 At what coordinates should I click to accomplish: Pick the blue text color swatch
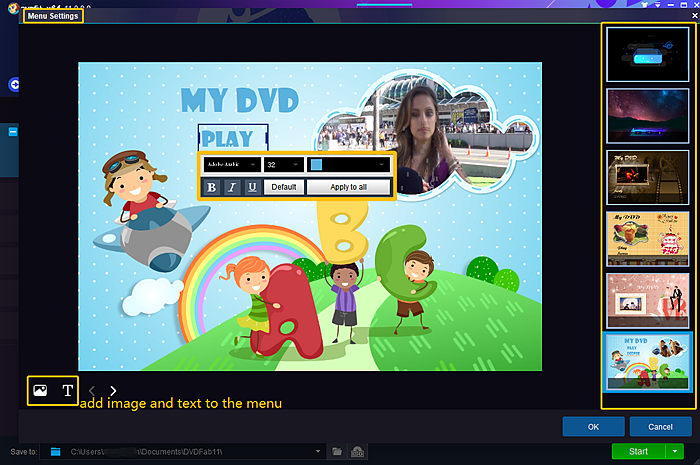click(316, 164)
